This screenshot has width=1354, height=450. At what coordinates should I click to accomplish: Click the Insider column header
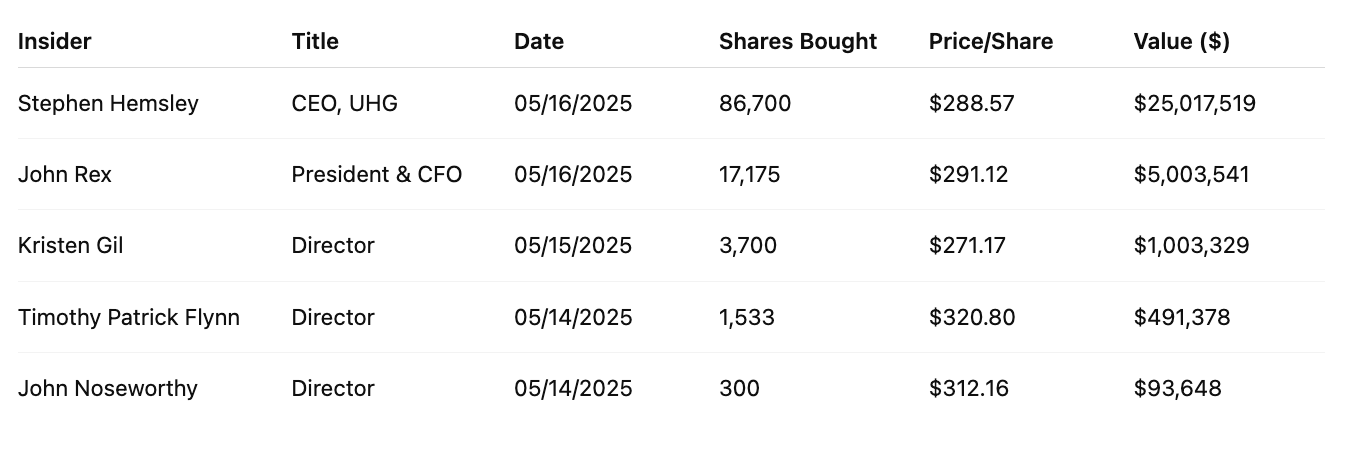[55, 42]
